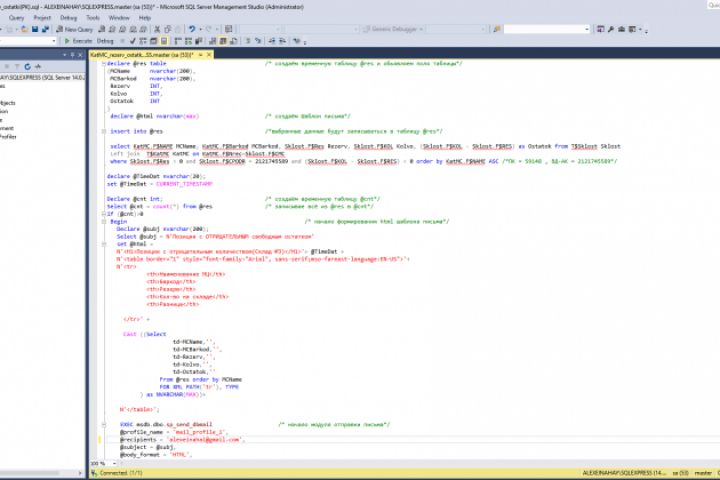Open the Window menu
This screenshot has height=480, width=720.
pos(118,17)
